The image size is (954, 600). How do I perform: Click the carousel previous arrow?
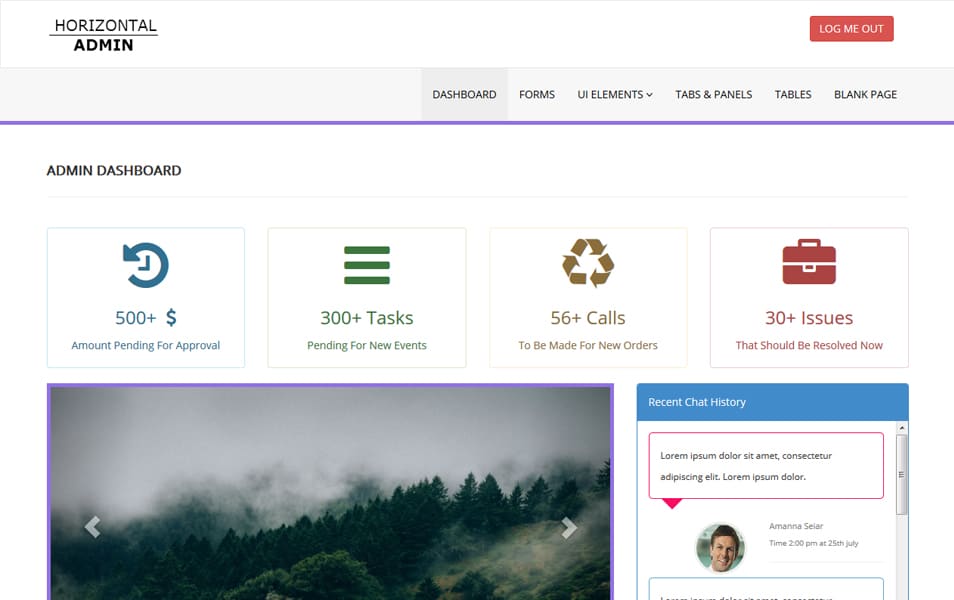pyautogui.click(x=91, y=527)
